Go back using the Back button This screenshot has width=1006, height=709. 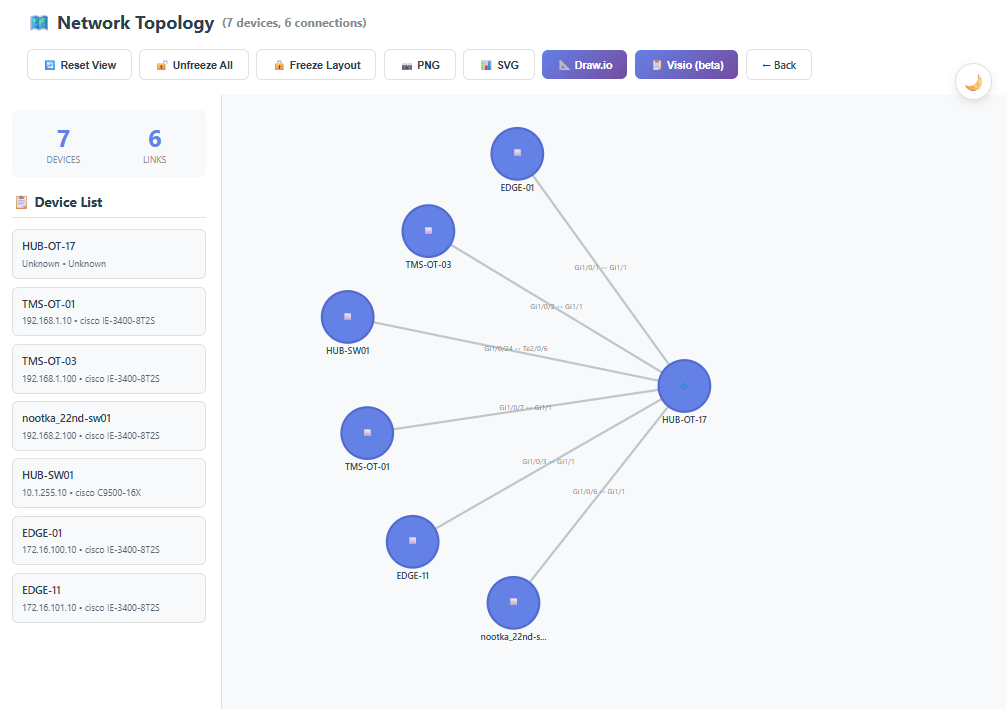pos(778,65)
